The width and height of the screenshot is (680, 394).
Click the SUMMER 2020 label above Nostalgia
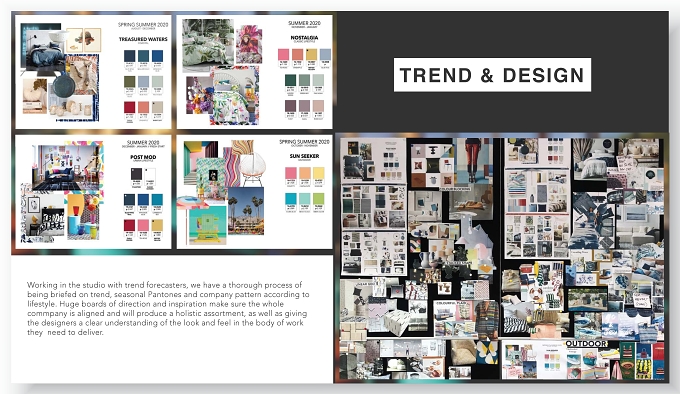tap(304, 23)
